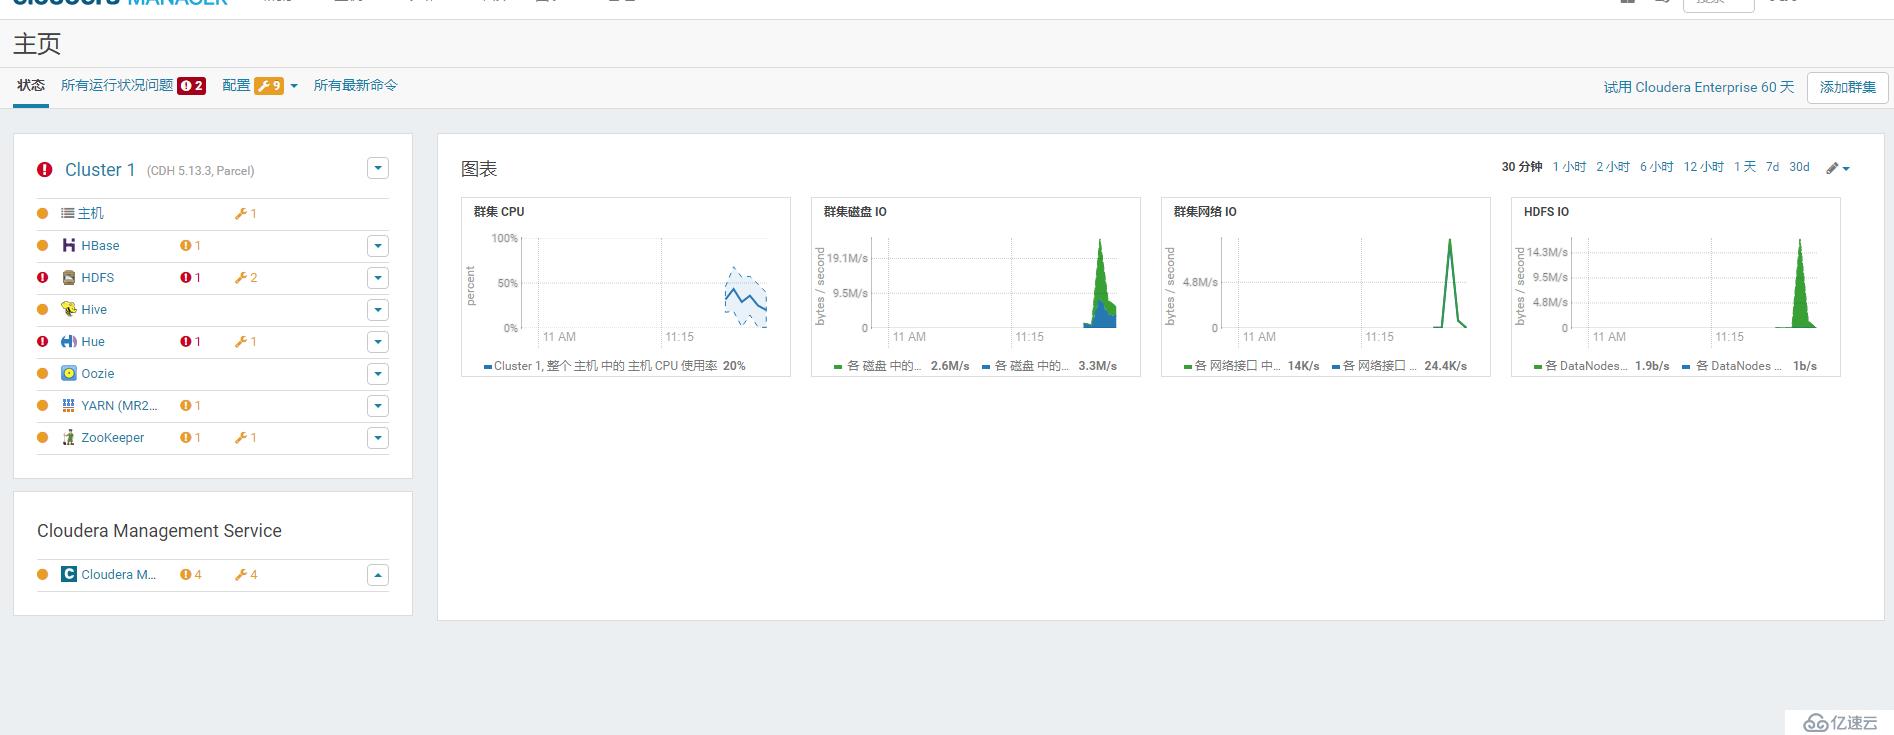Open ZooKeeper configuration wrench badge
This screenshot has width=1894, height=735.
246,437
